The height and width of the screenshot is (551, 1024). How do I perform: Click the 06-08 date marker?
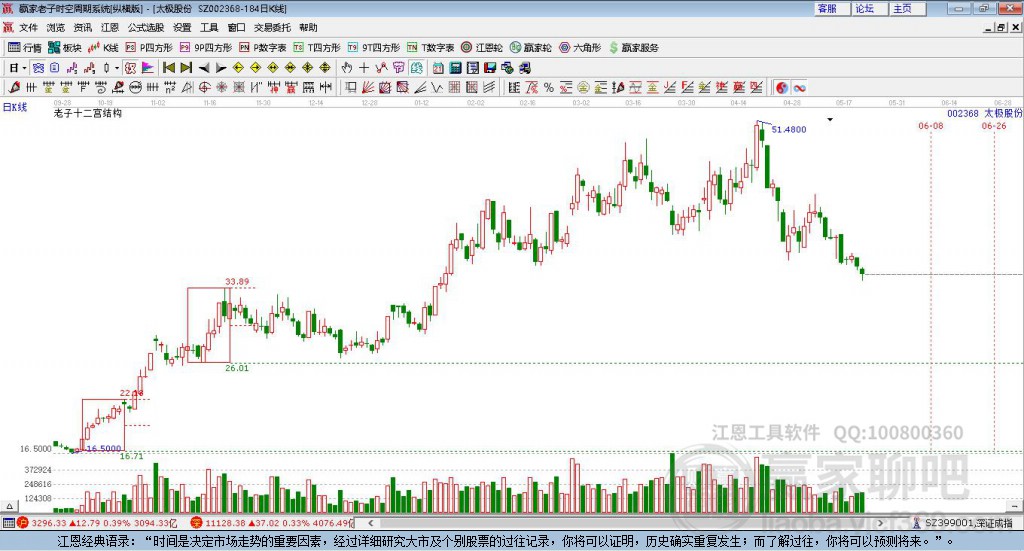click(x=931, y=125)
